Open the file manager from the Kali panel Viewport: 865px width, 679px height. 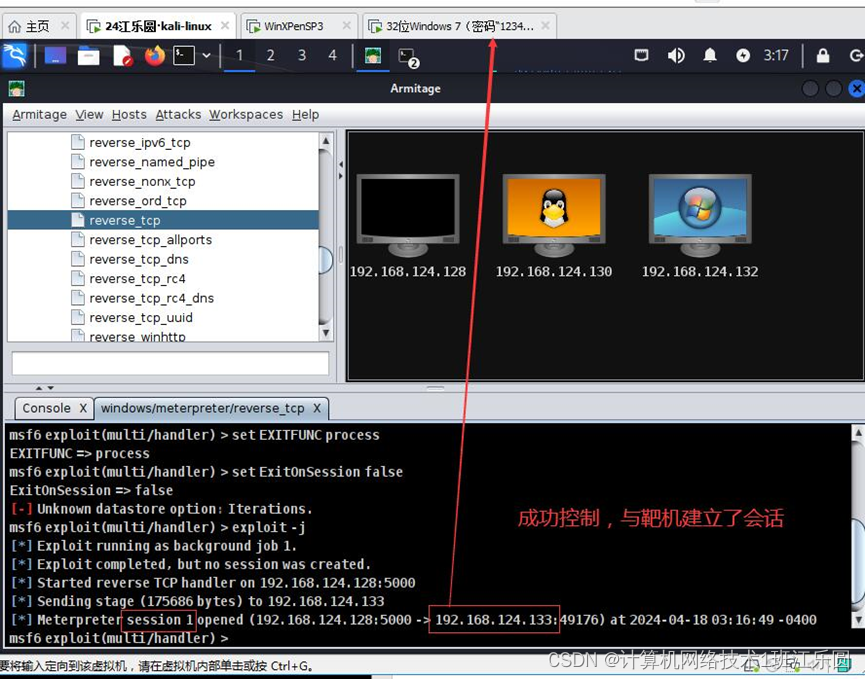pyautogui.click(x=88, y=55)
